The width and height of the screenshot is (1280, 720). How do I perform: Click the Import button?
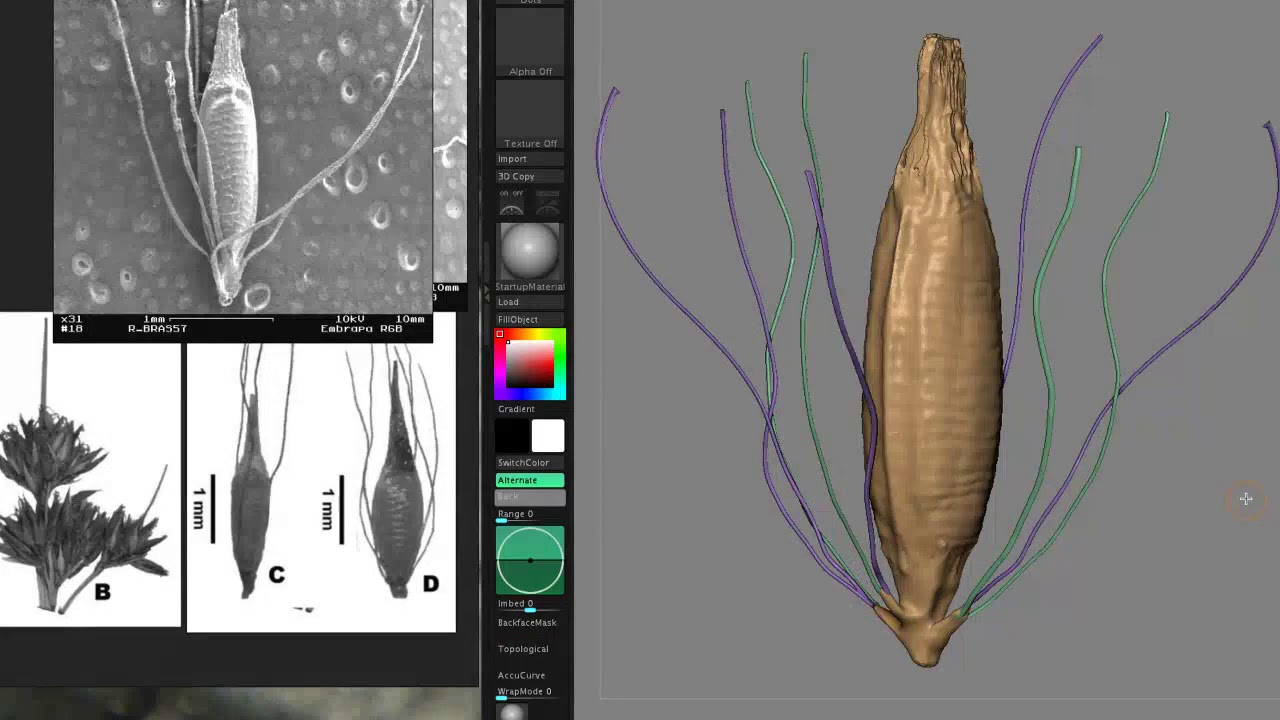tap(530, 159)
